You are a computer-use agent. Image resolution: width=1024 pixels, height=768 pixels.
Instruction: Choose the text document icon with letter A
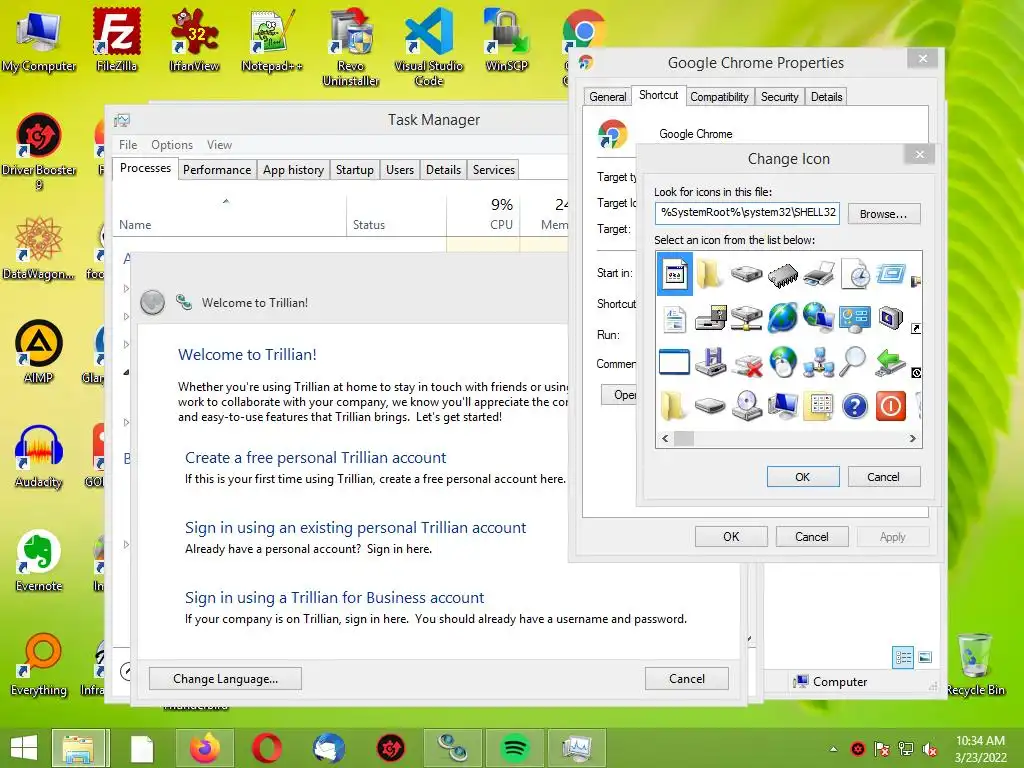675,319
